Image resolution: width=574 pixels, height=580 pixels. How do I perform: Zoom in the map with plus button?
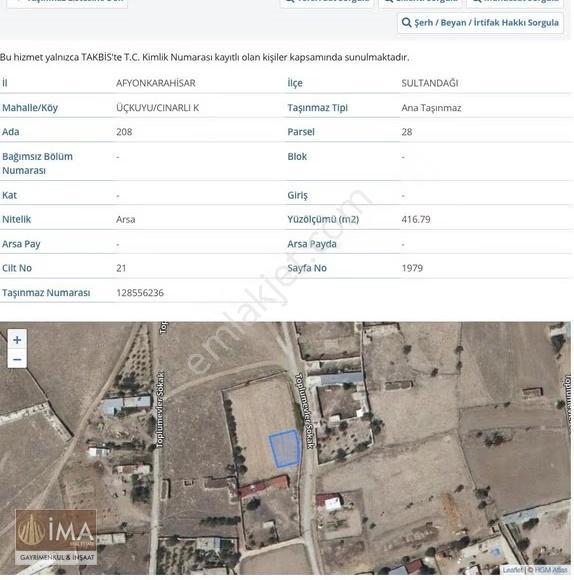(17, 340)
